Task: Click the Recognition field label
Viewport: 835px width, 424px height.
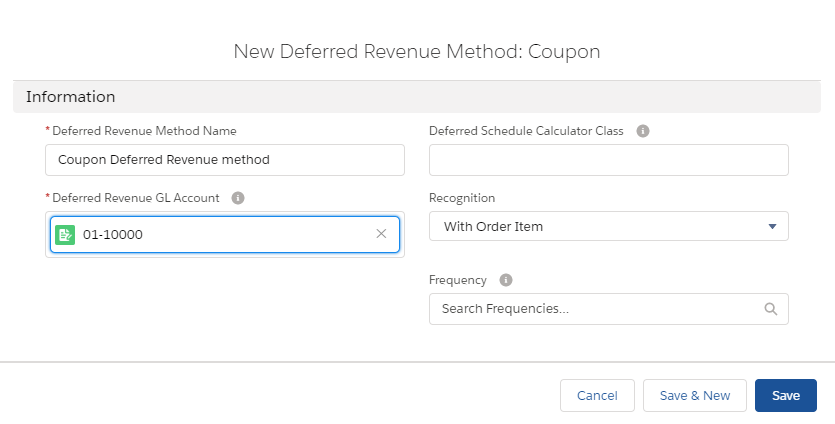Action: [462, 198]
